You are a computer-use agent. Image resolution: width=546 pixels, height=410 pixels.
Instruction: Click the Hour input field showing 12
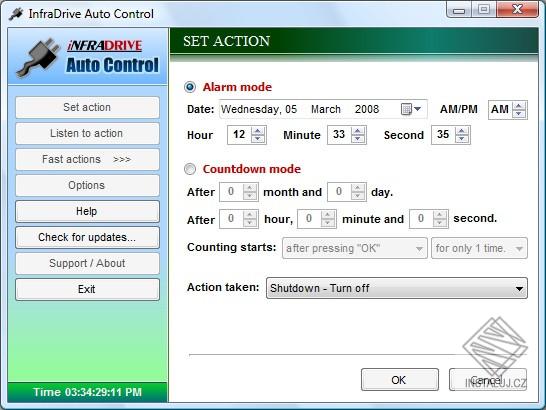240,135
